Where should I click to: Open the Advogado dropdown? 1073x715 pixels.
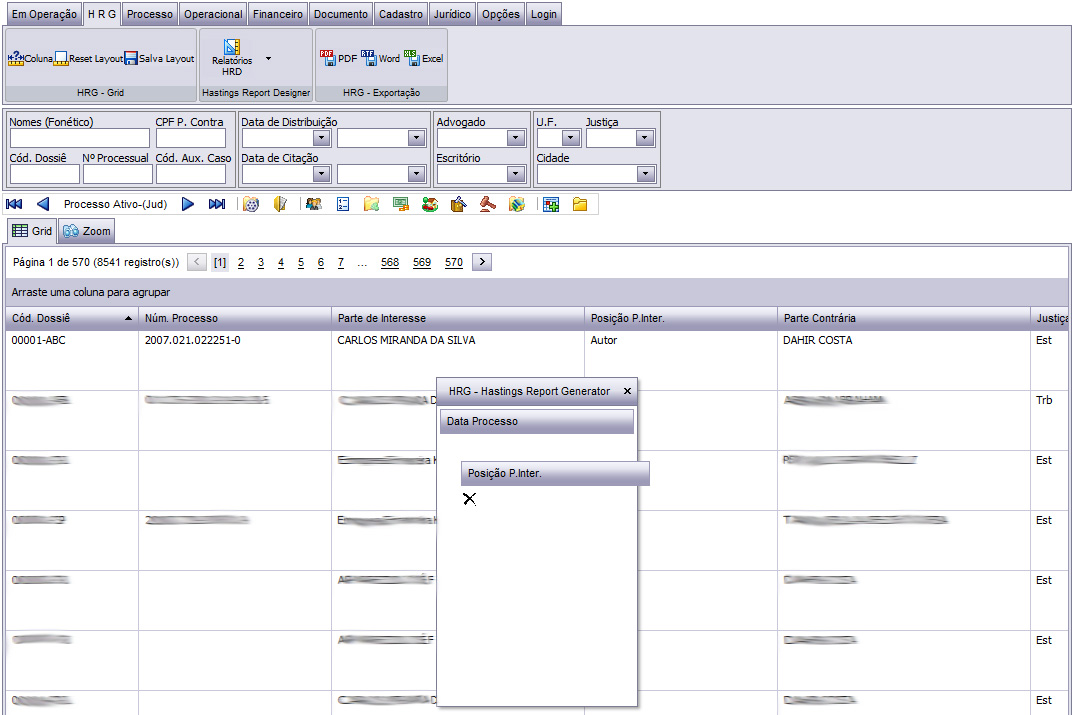tap(516, 138)
